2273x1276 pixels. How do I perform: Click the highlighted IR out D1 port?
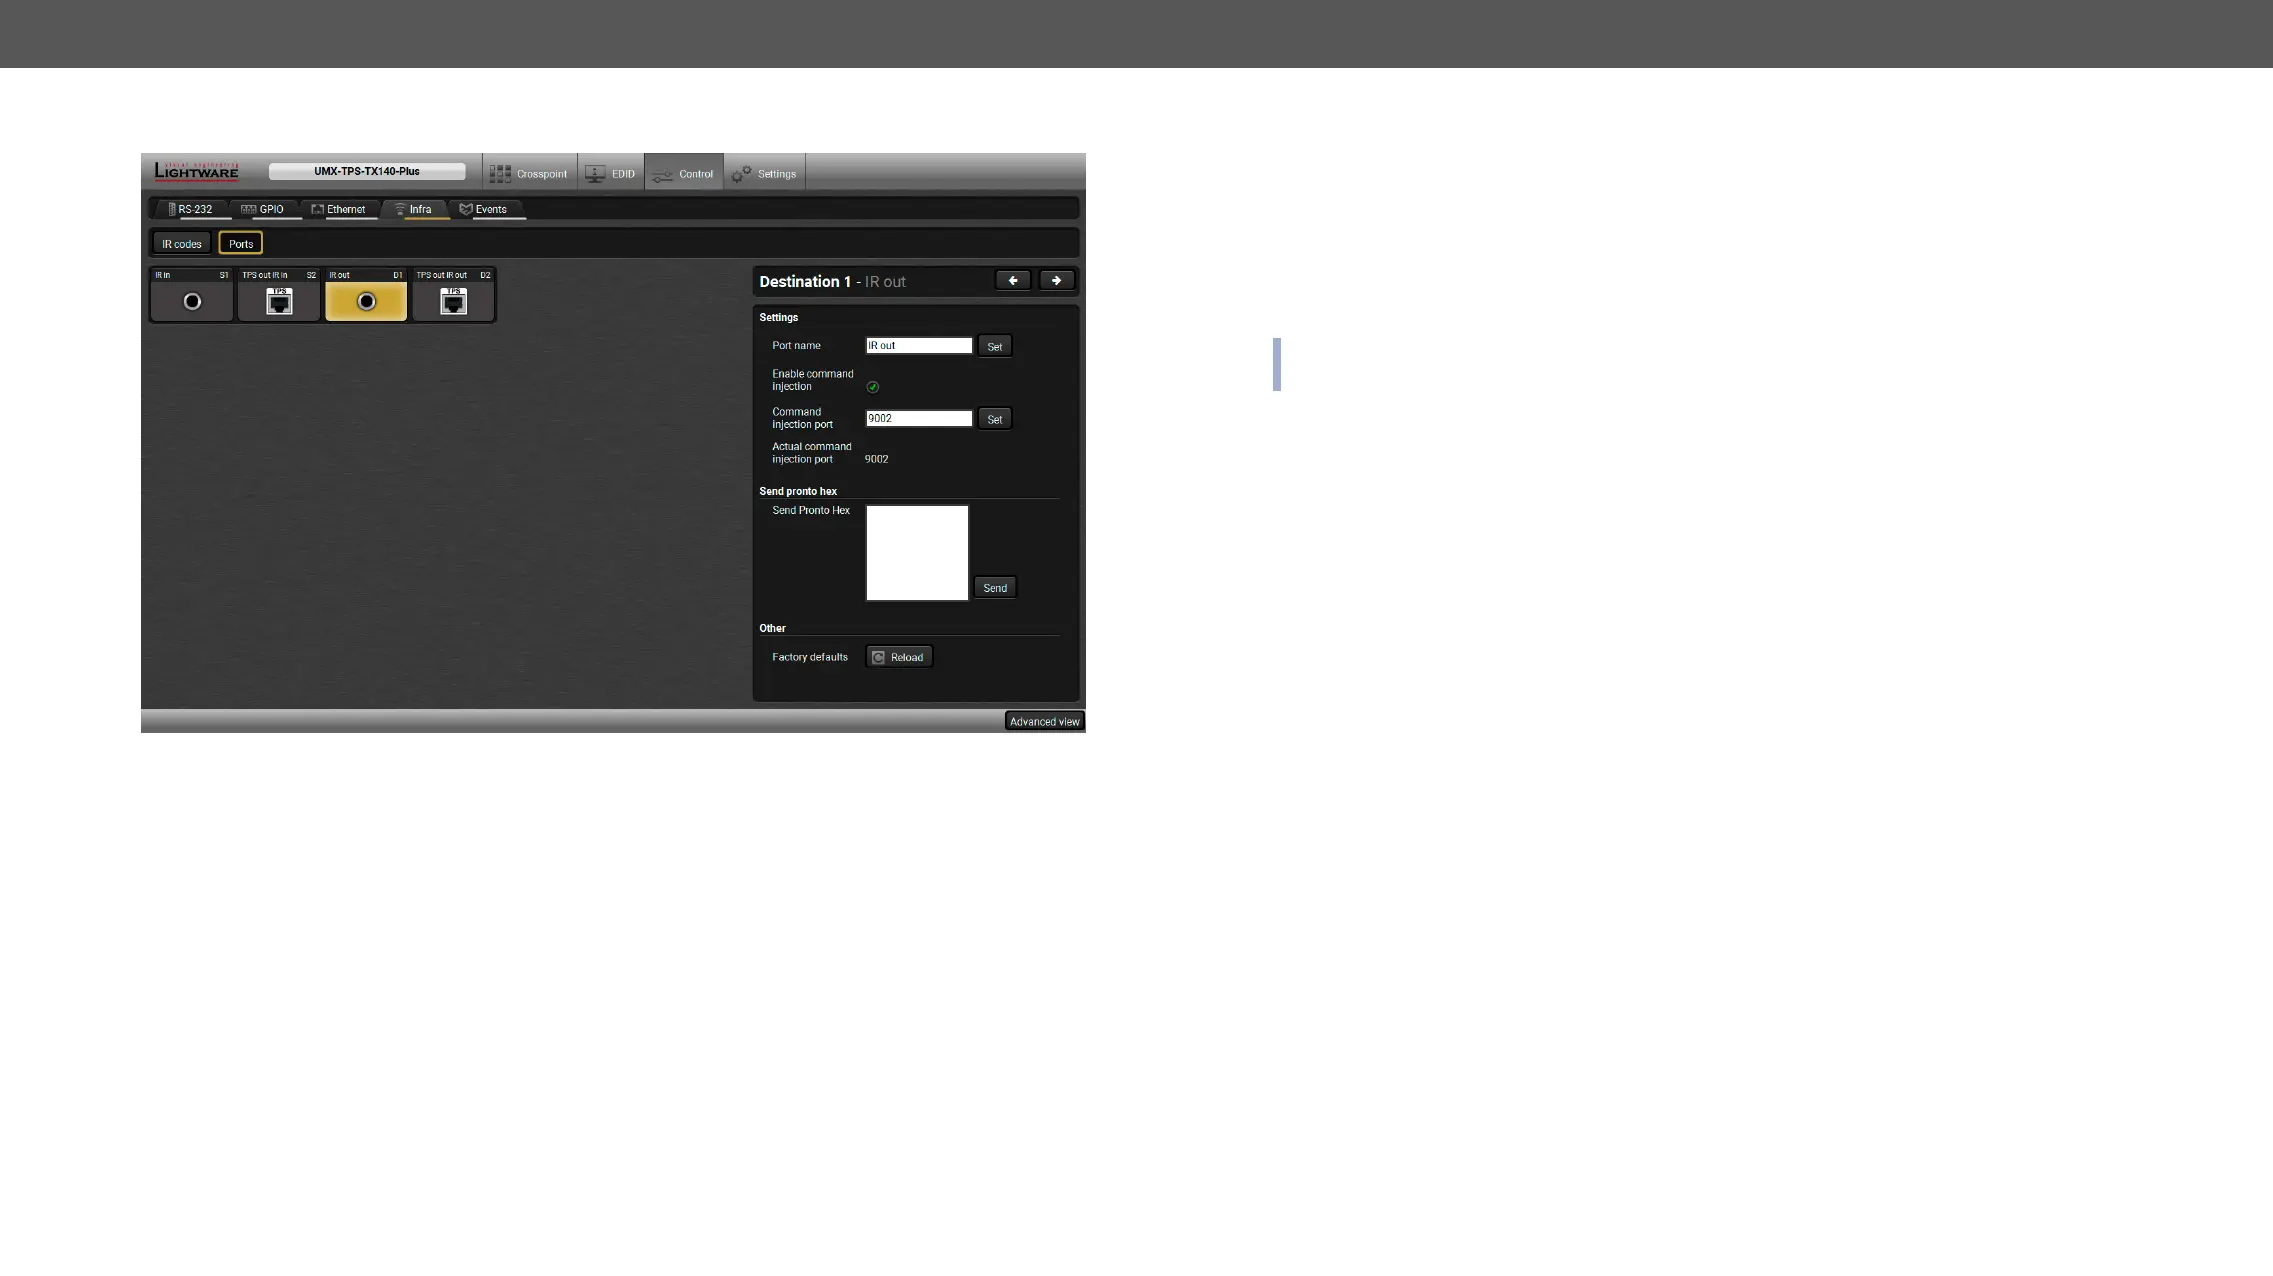click(x=366, y=301)
